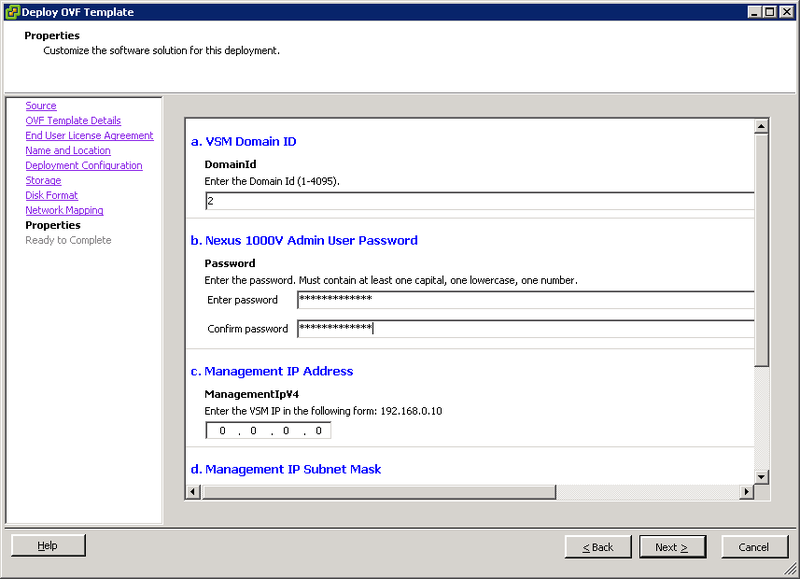Viewport: 800px width, 579px height.
Task: Open the End User License Agreement step
Action: 89,135
